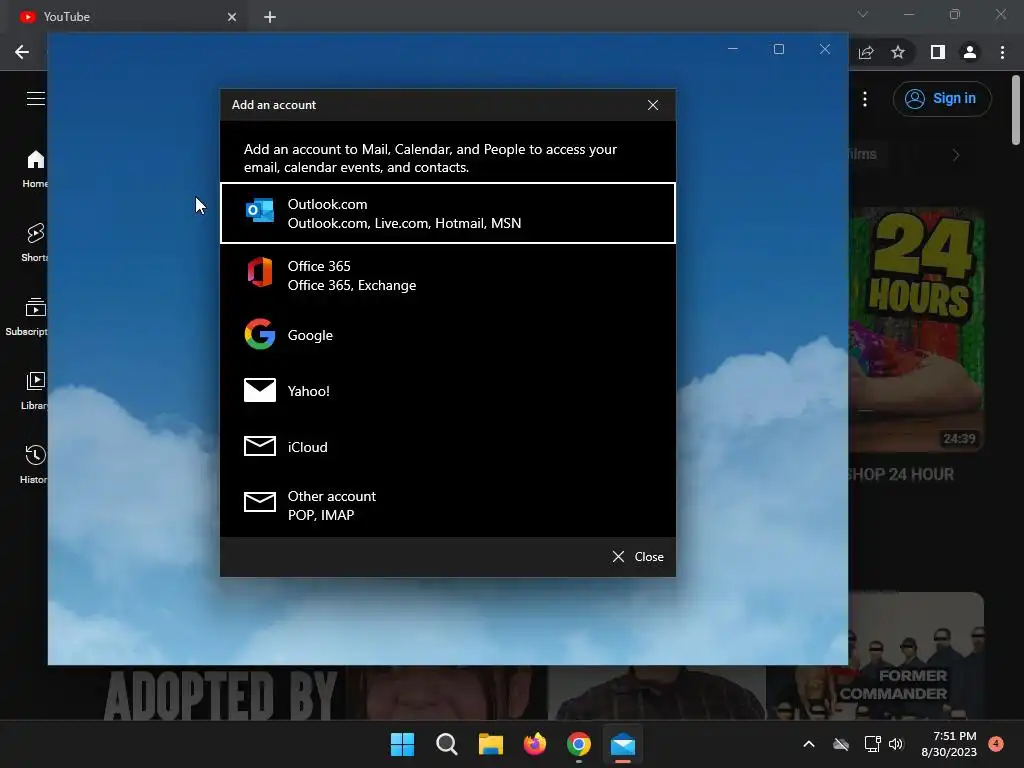This screenshot has height=768, width=1024.
Task: Select the Outlook.com account option
Action: pyautogui.click(x=448, y=213)
